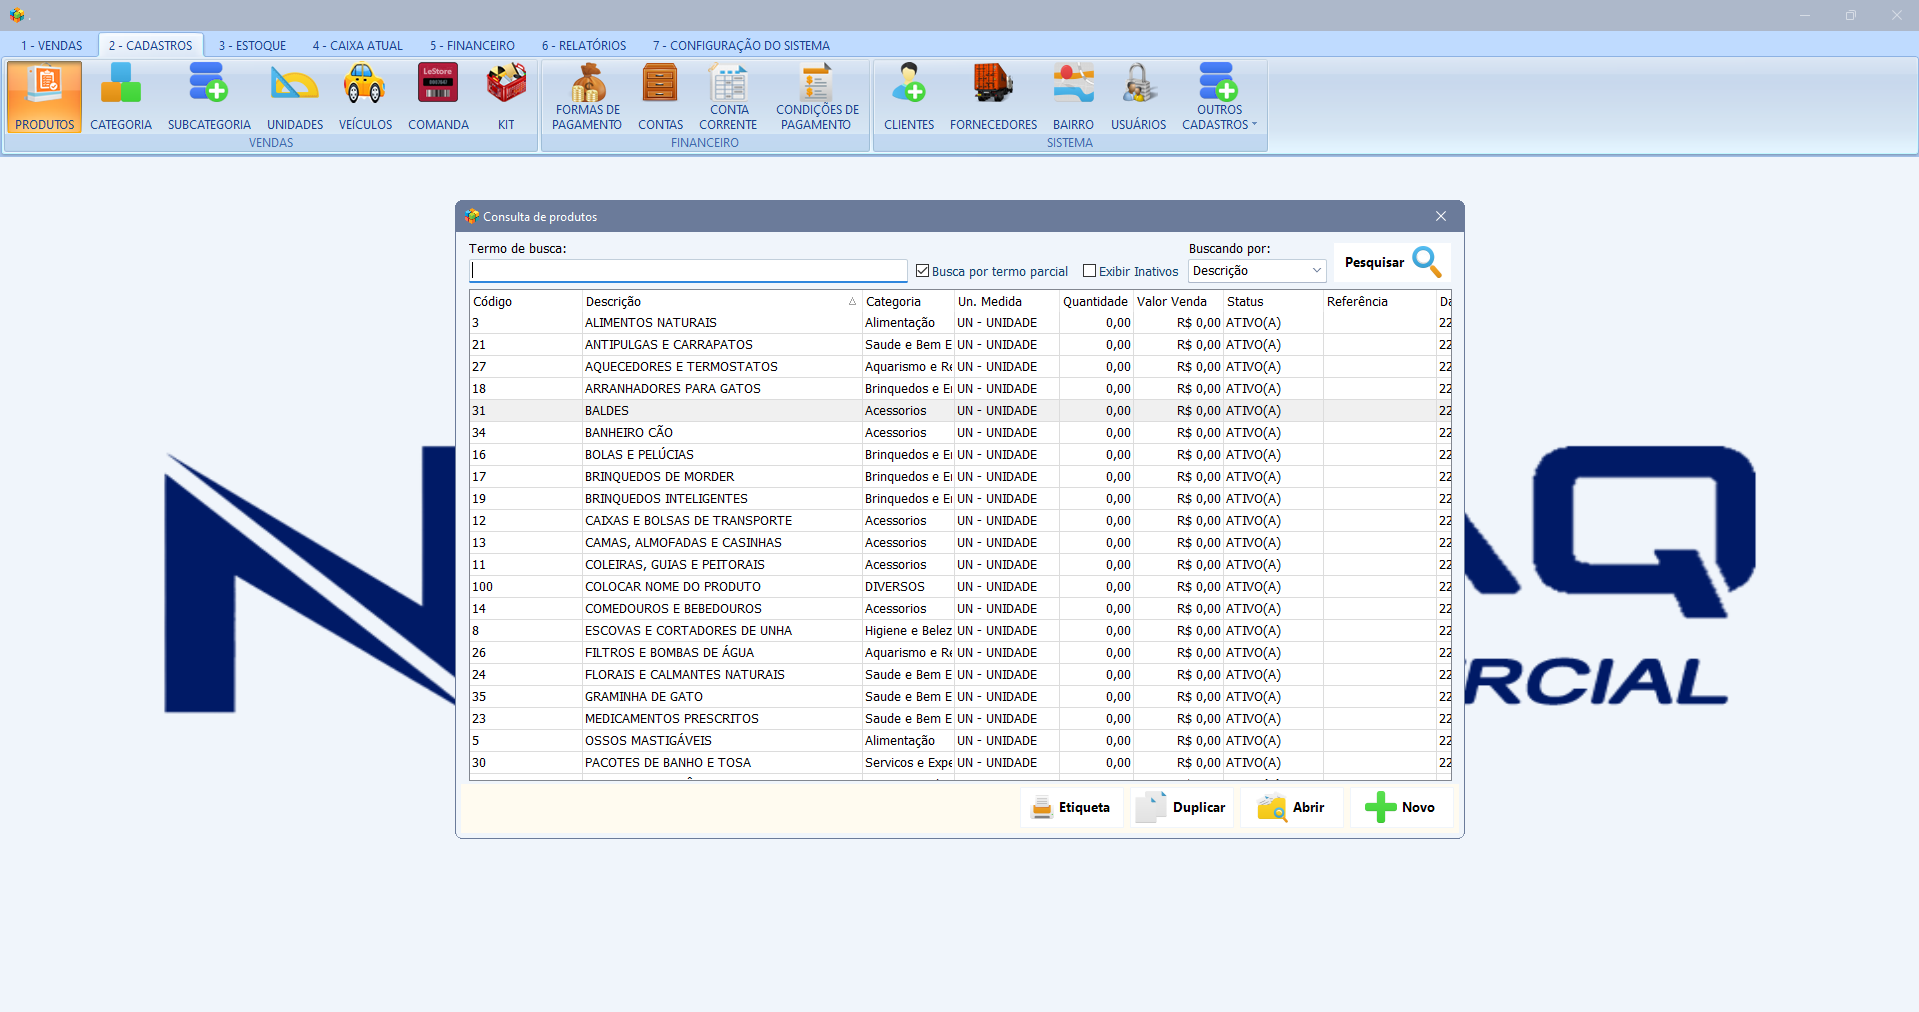The height and width of the screenshot is (1012, 1919).
Task: Click the Novo plus button
Action: pos(1401,807)
